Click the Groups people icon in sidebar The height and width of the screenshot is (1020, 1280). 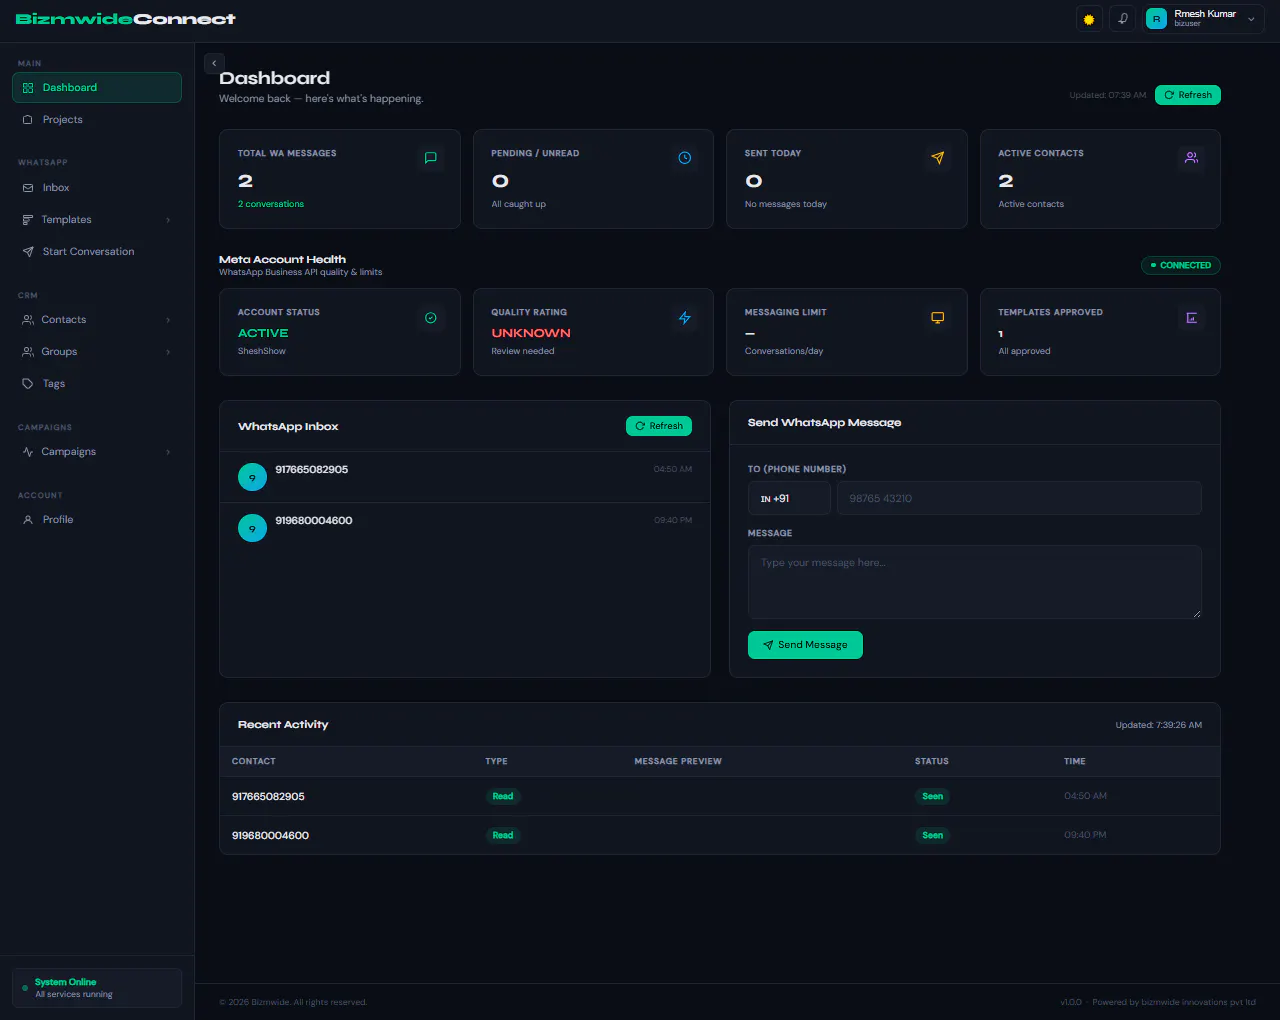click(x=28, y=352)
